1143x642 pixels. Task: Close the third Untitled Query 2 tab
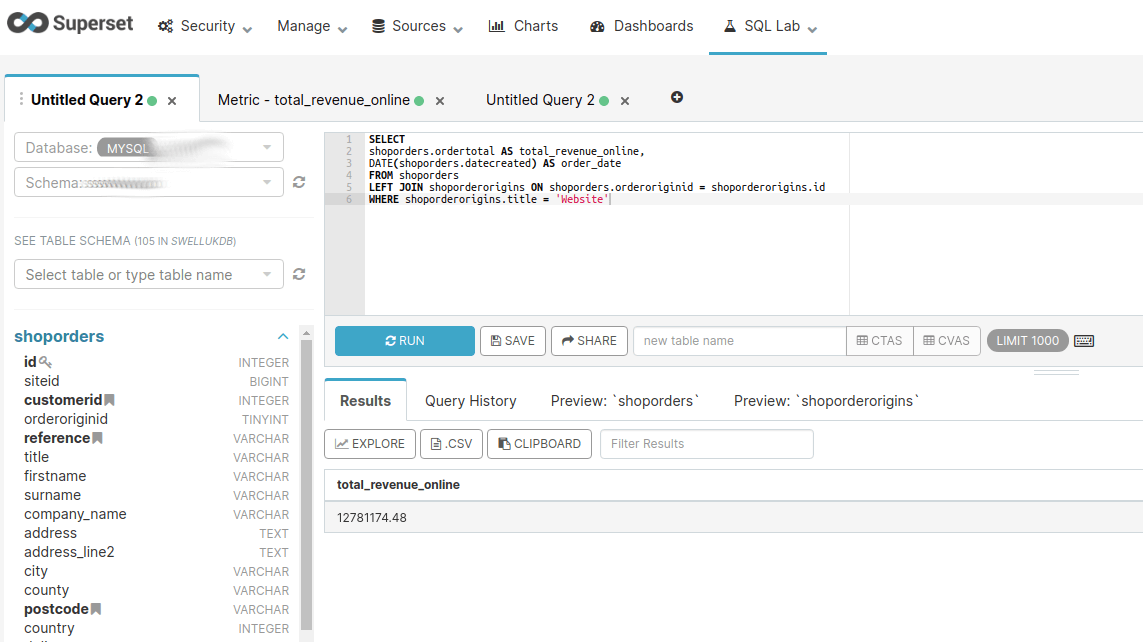tap(625, 101)
